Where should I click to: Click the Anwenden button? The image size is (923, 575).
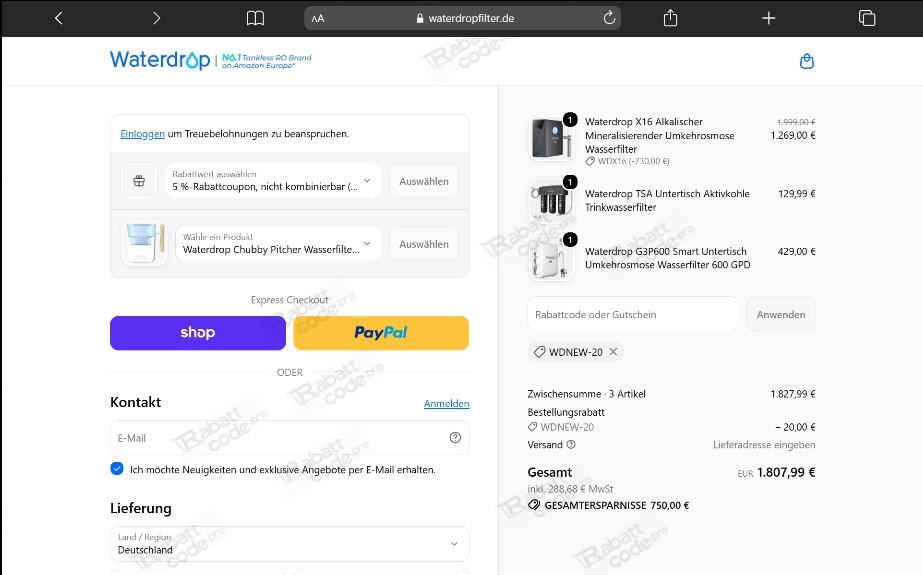[x=781, y=314]
